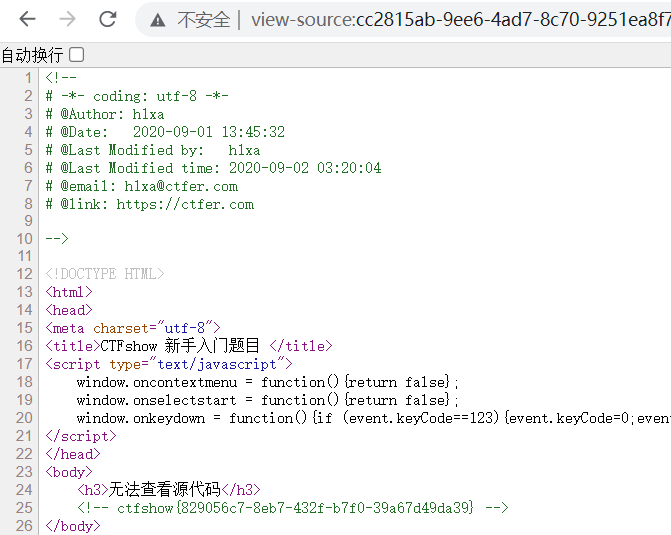Click the '@email: h1xa@ctfer.com' line
671x535 pixels.
[x=142, y=186]
